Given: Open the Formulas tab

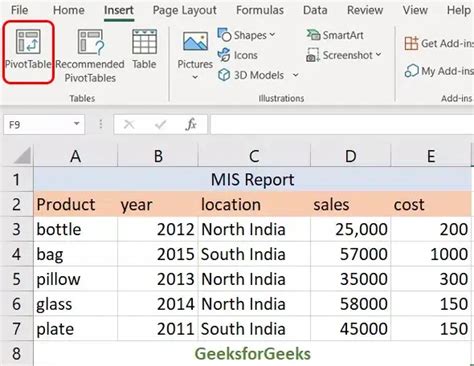Looking at the screenshot, I should [x=260, y=10].
